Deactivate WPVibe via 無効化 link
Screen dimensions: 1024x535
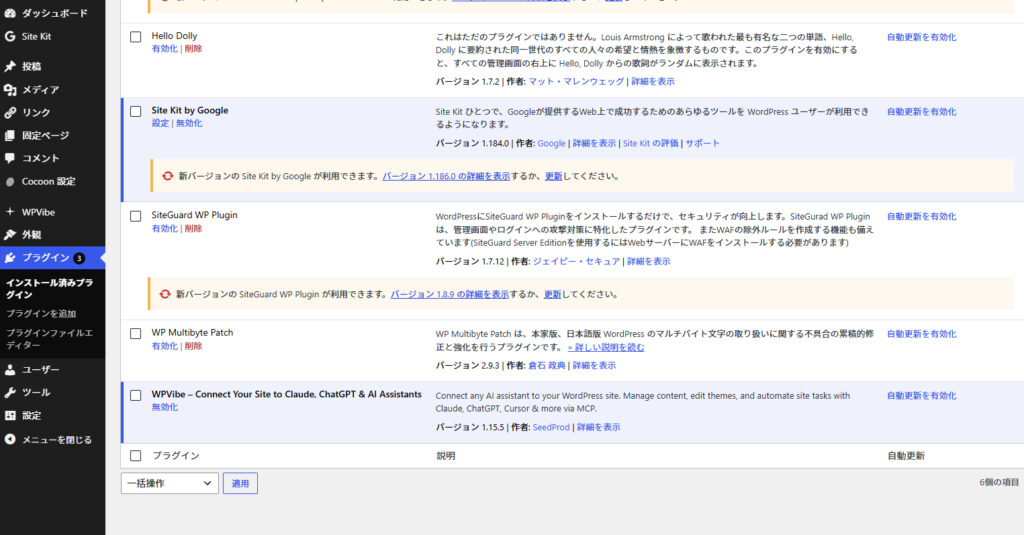point(165,407)
